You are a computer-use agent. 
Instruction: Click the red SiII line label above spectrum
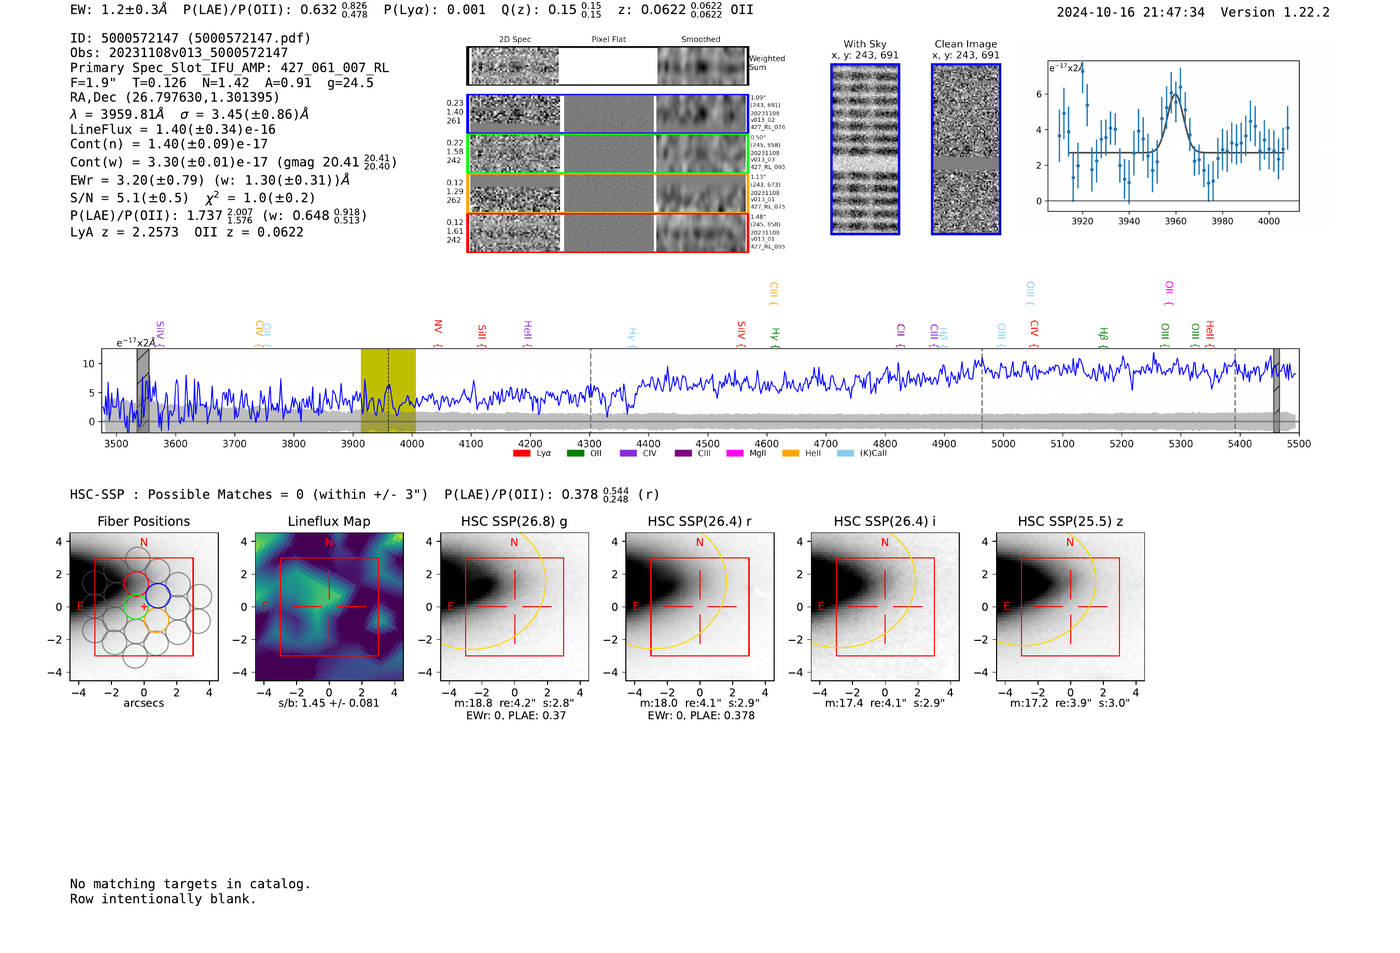click(x=482, y=335)
